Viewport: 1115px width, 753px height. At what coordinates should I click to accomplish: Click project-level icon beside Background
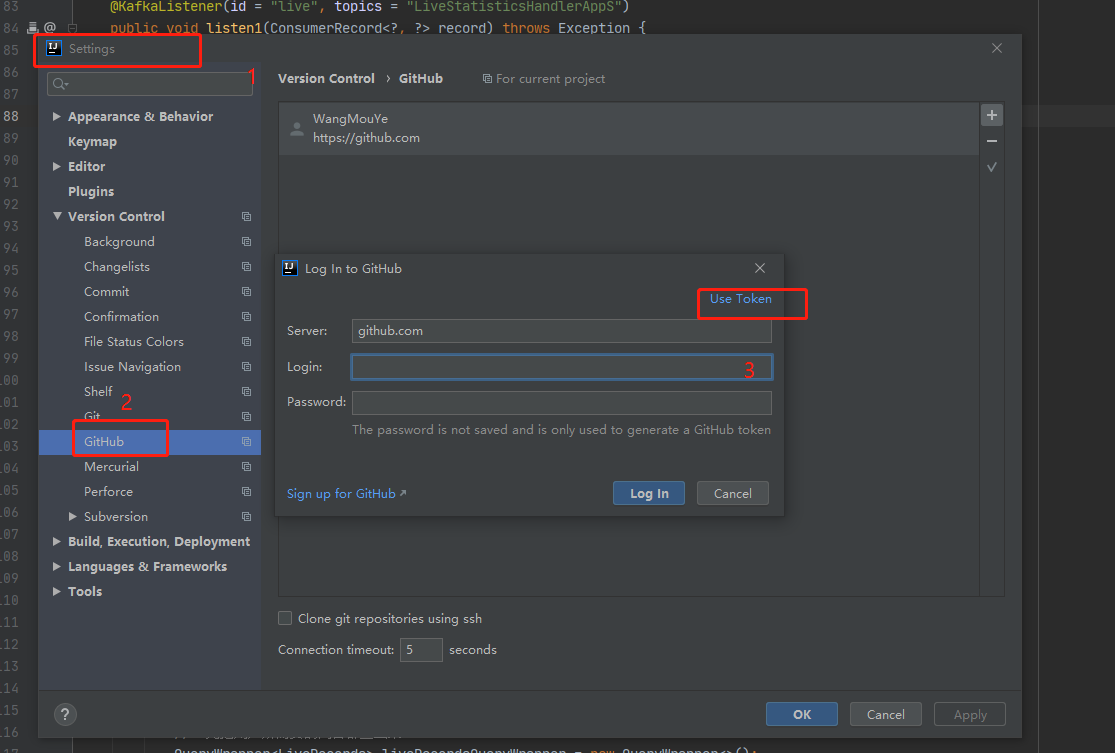click(x=247, y=242)
